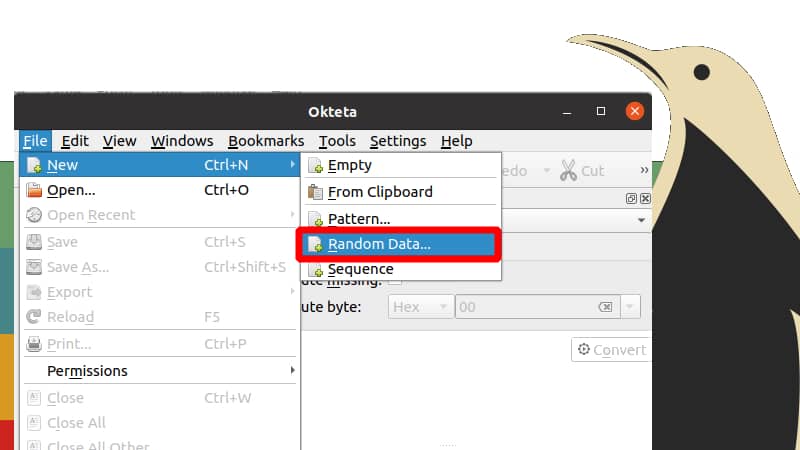Clear the substitute byte field with the clear icon
Viewport: 800px width, 450px height.
[x=606, y=307]
